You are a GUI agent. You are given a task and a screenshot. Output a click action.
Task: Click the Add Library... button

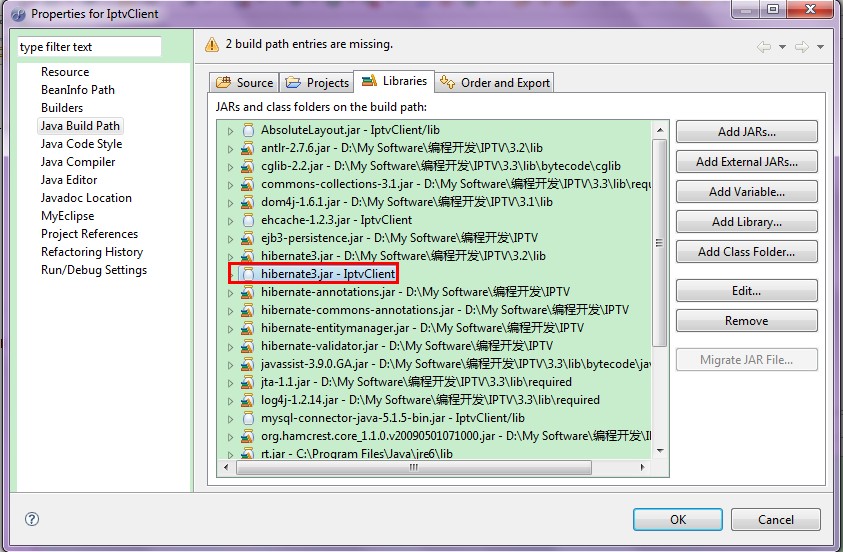click(746, 222)
